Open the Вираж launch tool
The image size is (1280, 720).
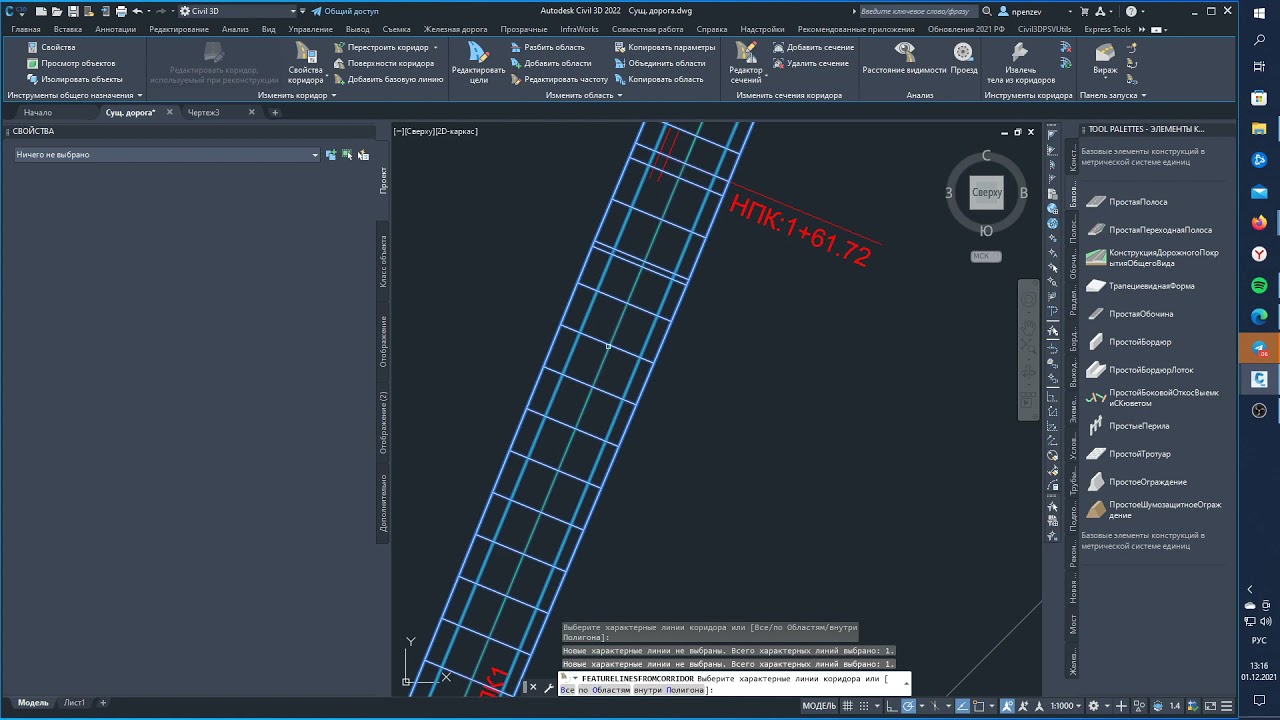[x=1105, y=58]
